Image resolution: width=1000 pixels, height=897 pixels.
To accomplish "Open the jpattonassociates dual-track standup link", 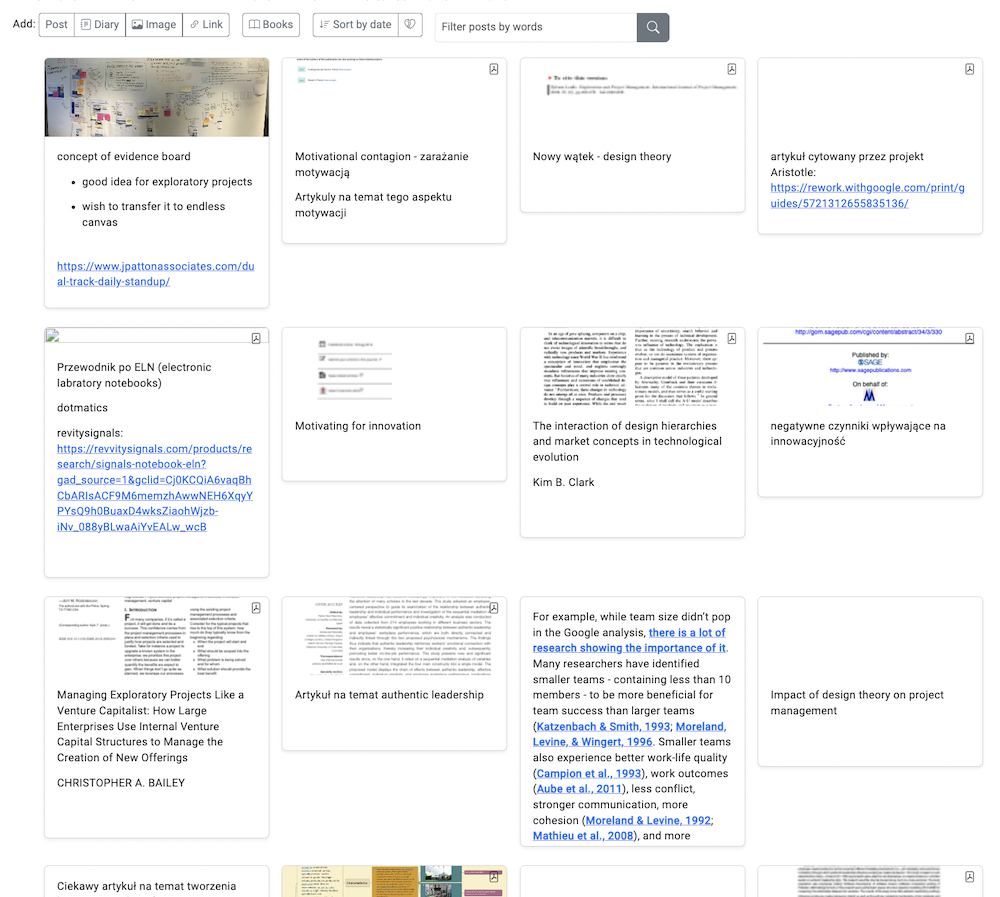I will click(x=156, y=274).
